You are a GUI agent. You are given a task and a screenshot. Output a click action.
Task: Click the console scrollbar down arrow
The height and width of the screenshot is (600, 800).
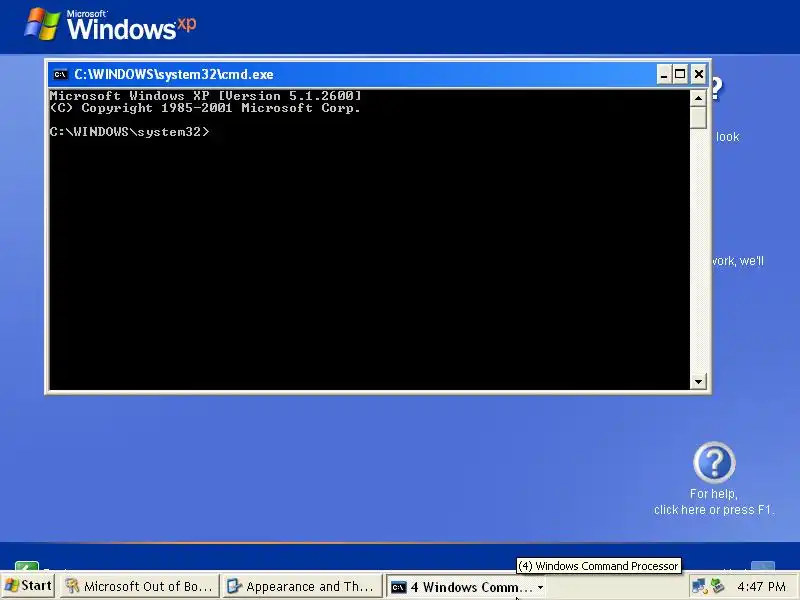coord(698,381)
